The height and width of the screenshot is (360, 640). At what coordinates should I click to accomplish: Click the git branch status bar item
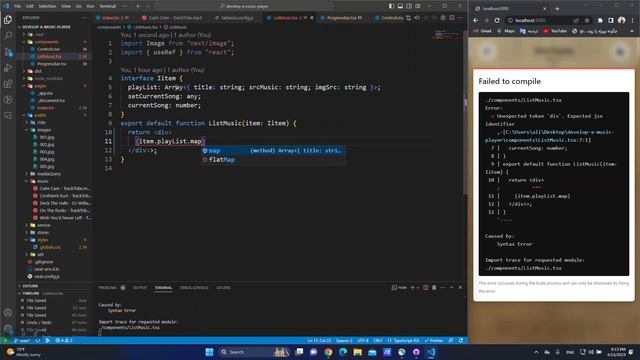22,340
